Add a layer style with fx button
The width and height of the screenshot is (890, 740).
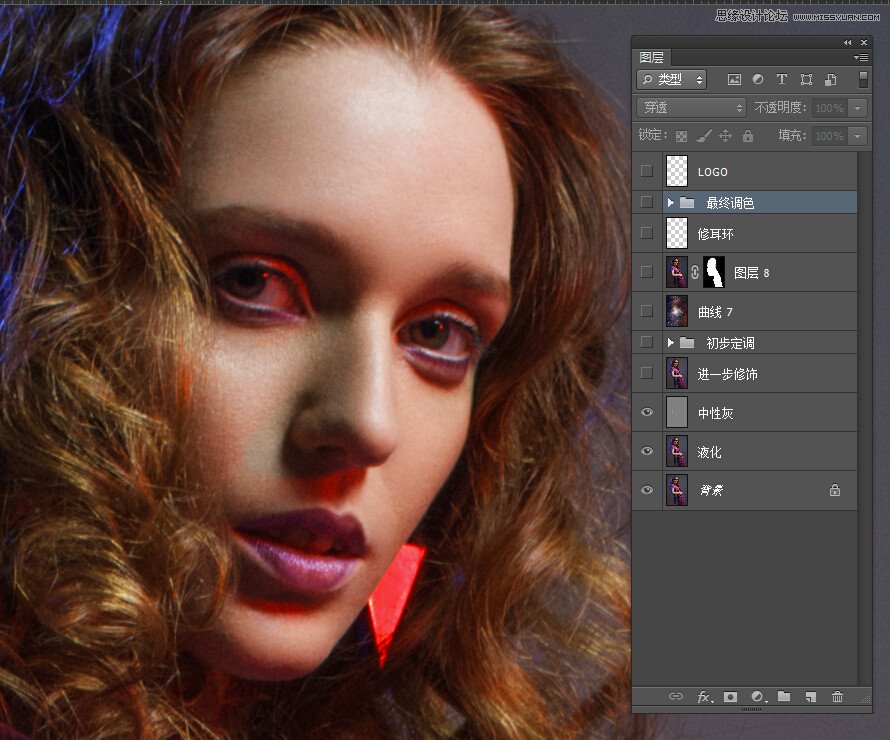pyautogui.click(x=704, y=697)
